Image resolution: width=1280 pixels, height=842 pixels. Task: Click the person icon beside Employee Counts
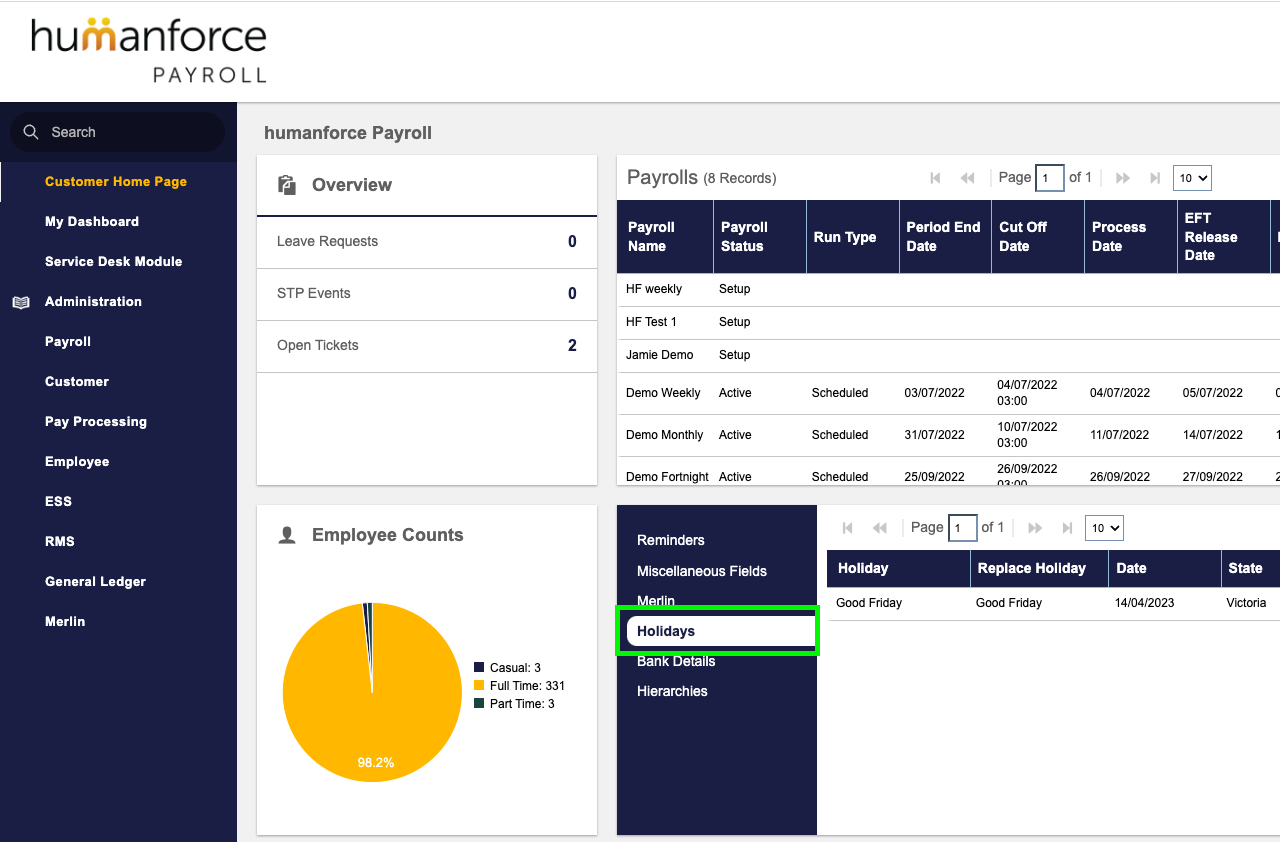287,534
